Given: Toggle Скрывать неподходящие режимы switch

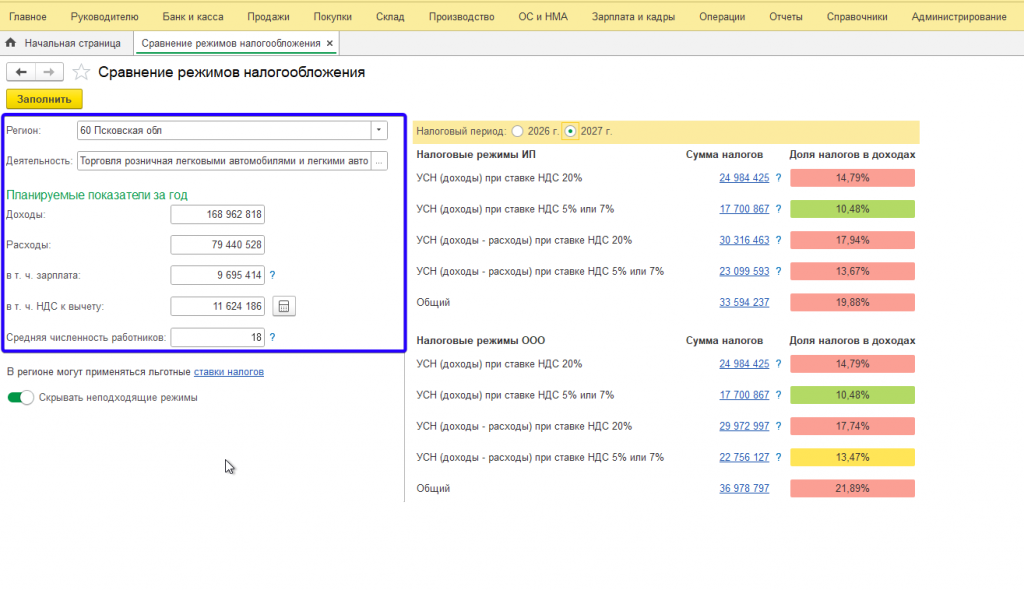Looking at the screenshot, I should pyautogui.click(x=20, y=397).
